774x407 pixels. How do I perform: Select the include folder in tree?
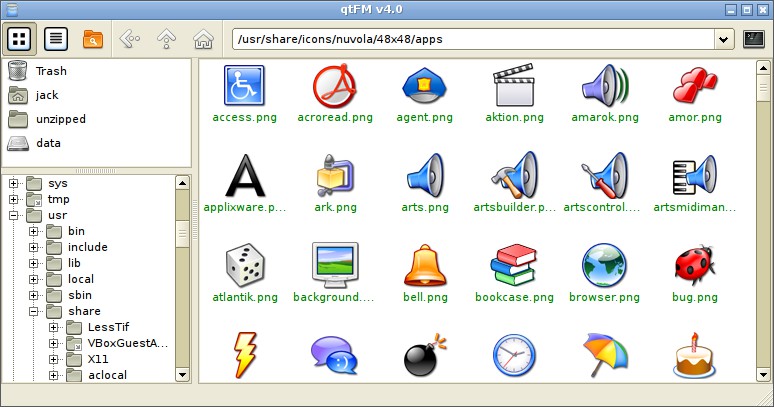[x=77, y=247]
